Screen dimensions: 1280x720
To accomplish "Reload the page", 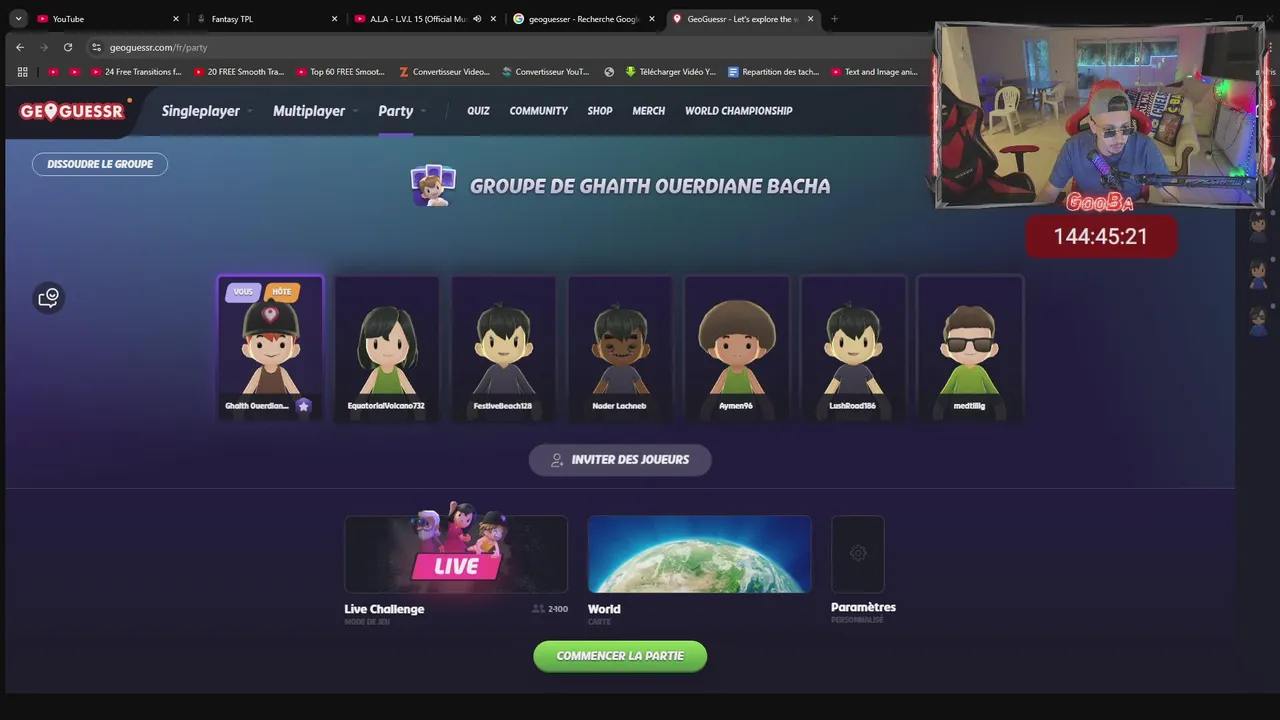I will [68, 47].
